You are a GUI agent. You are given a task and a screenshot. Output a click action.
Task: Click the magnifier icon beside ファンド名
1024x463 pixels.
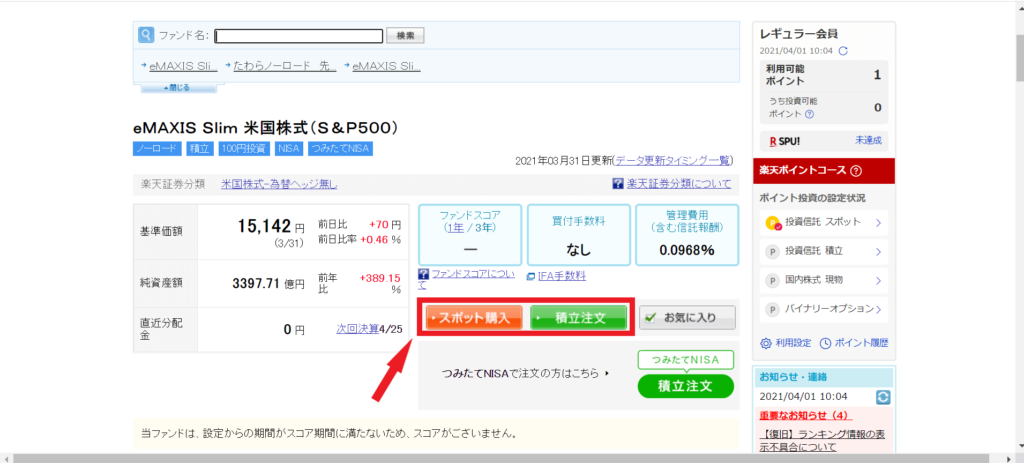coord(146,35)
